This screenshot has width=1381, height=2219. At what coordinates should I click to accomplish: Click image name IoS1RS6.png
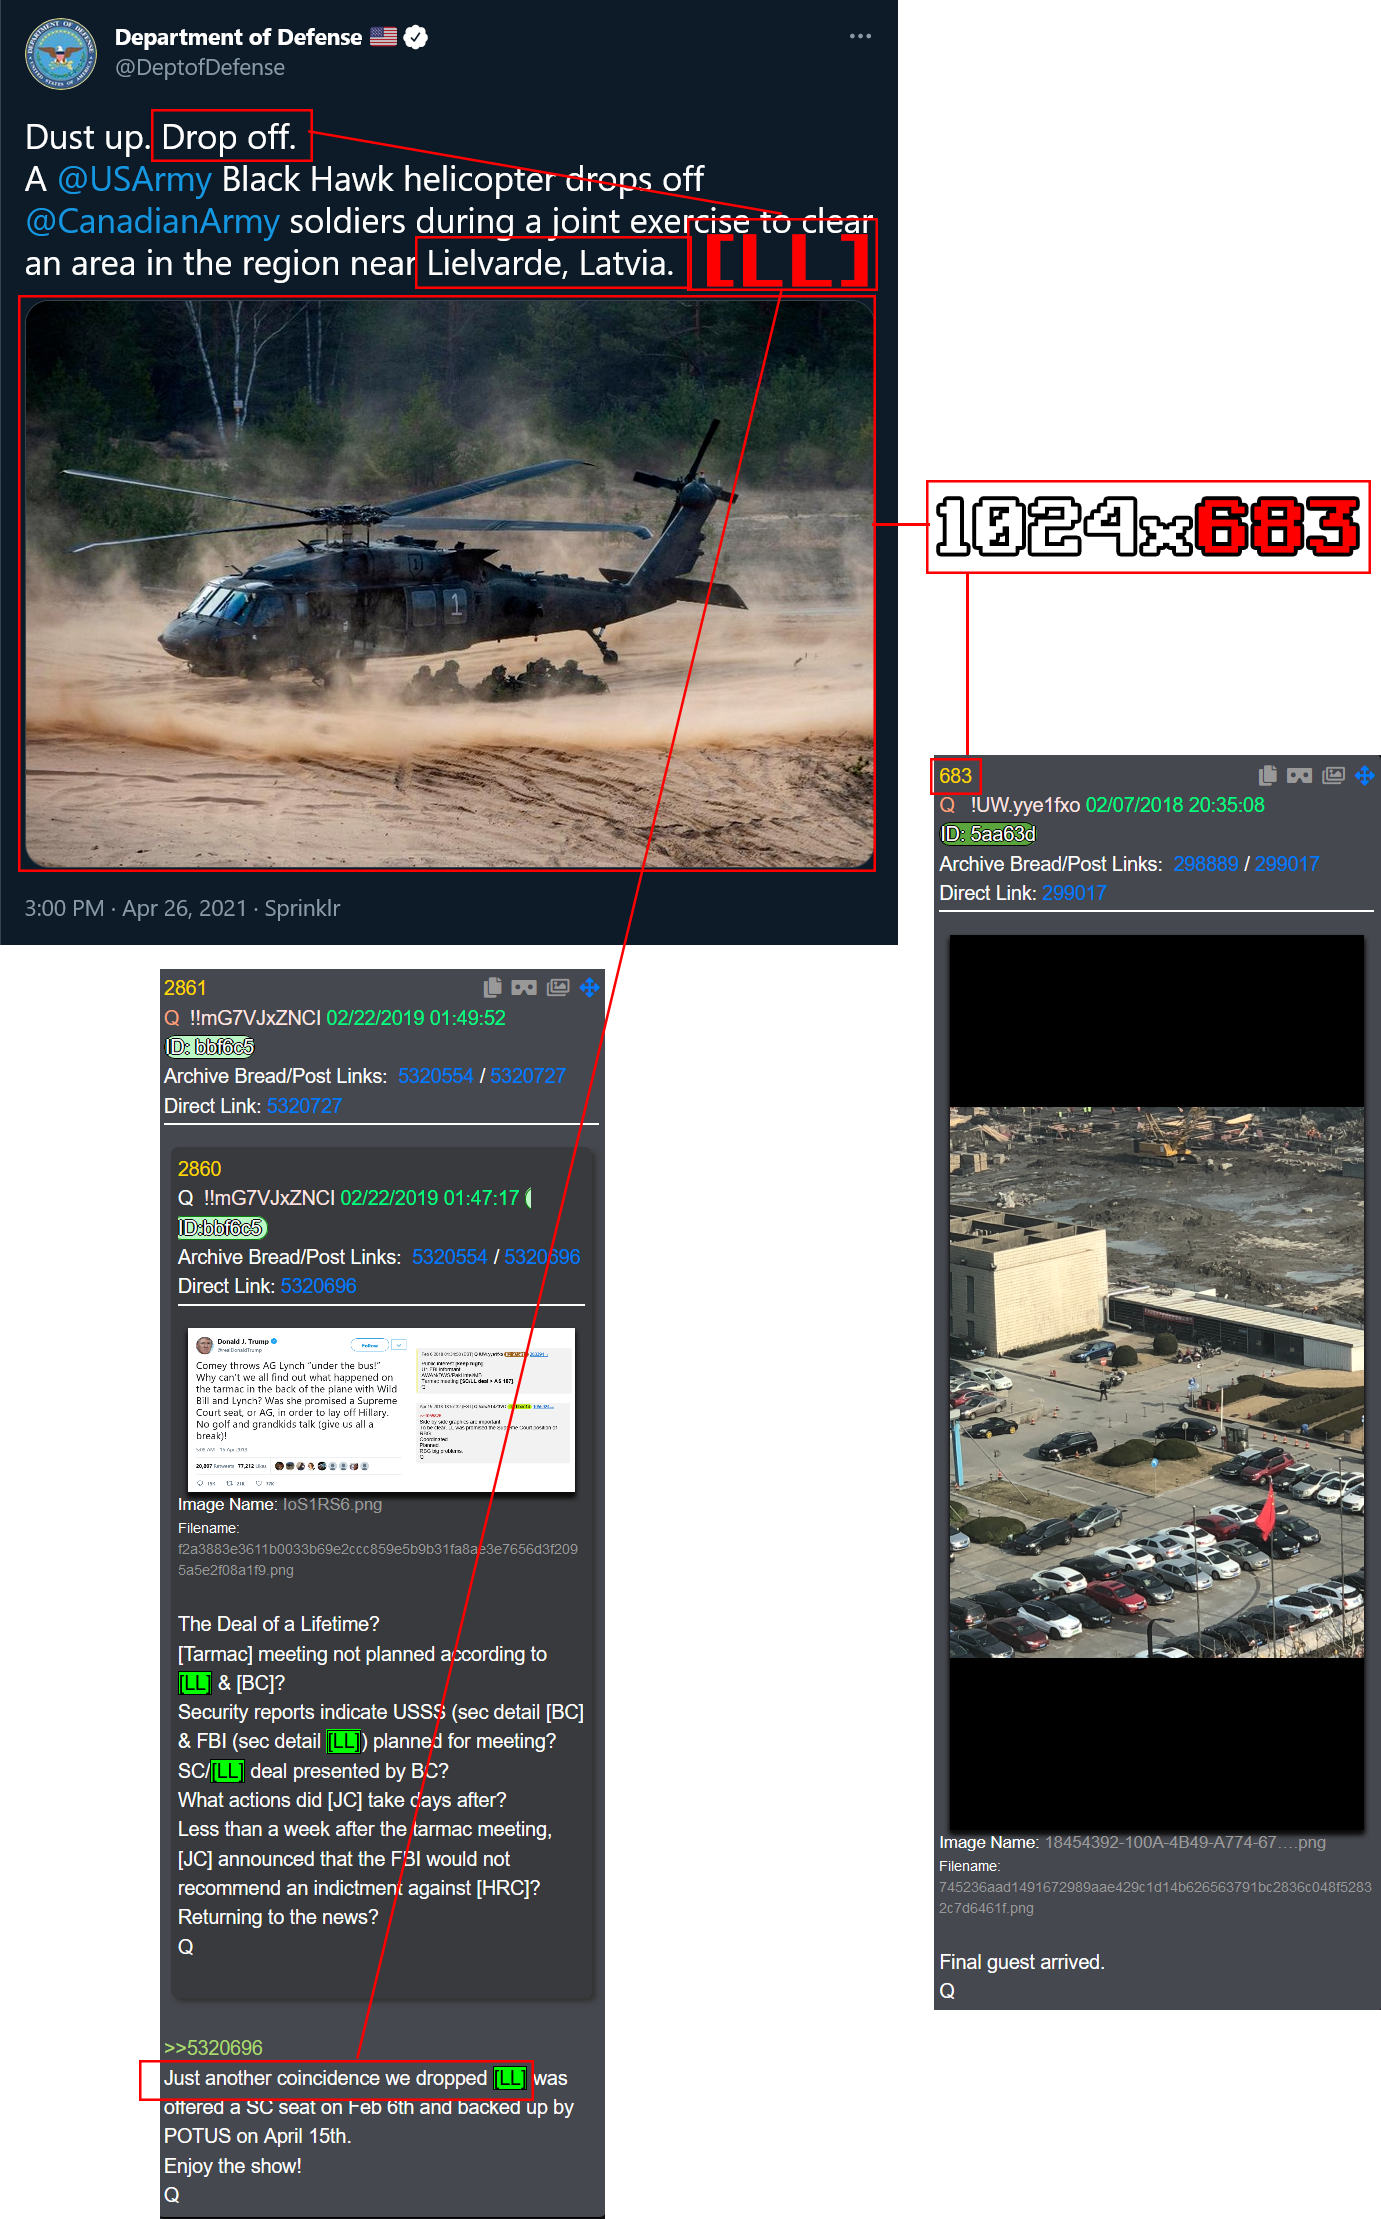pyautogui.click(x=332, y=1505)
